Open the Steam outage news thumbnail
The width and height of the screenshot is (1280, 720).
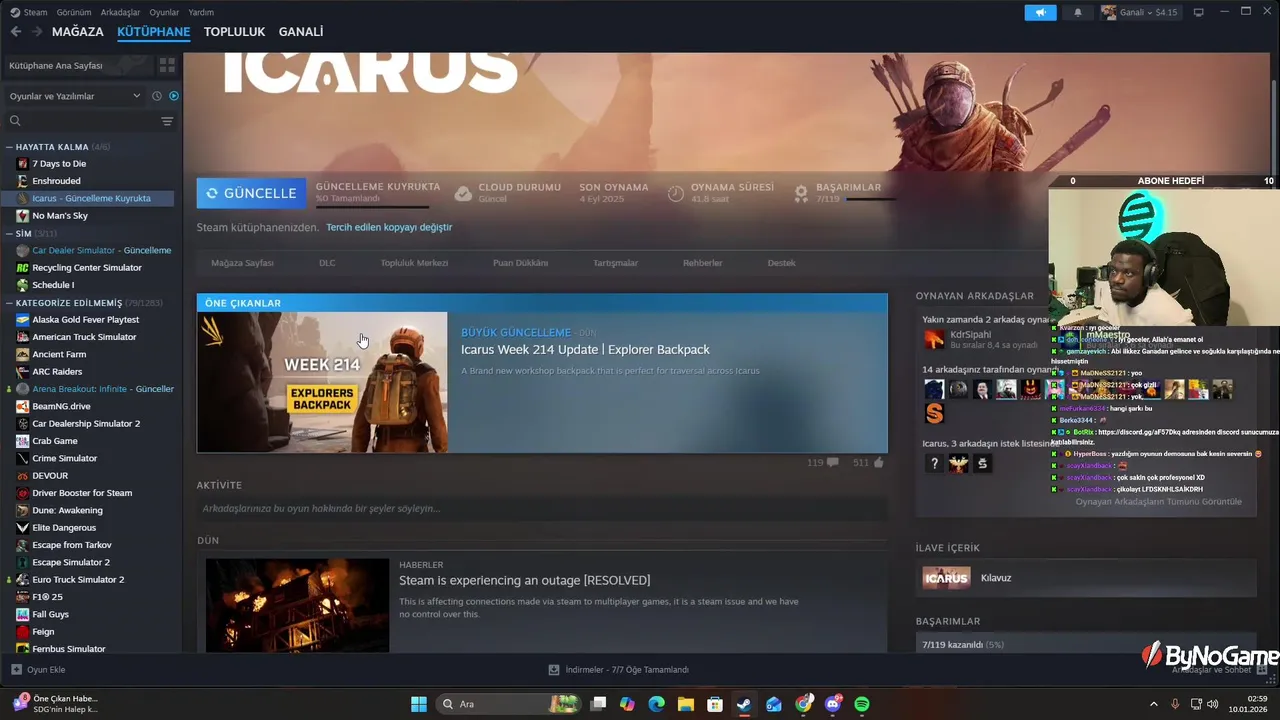297,605
